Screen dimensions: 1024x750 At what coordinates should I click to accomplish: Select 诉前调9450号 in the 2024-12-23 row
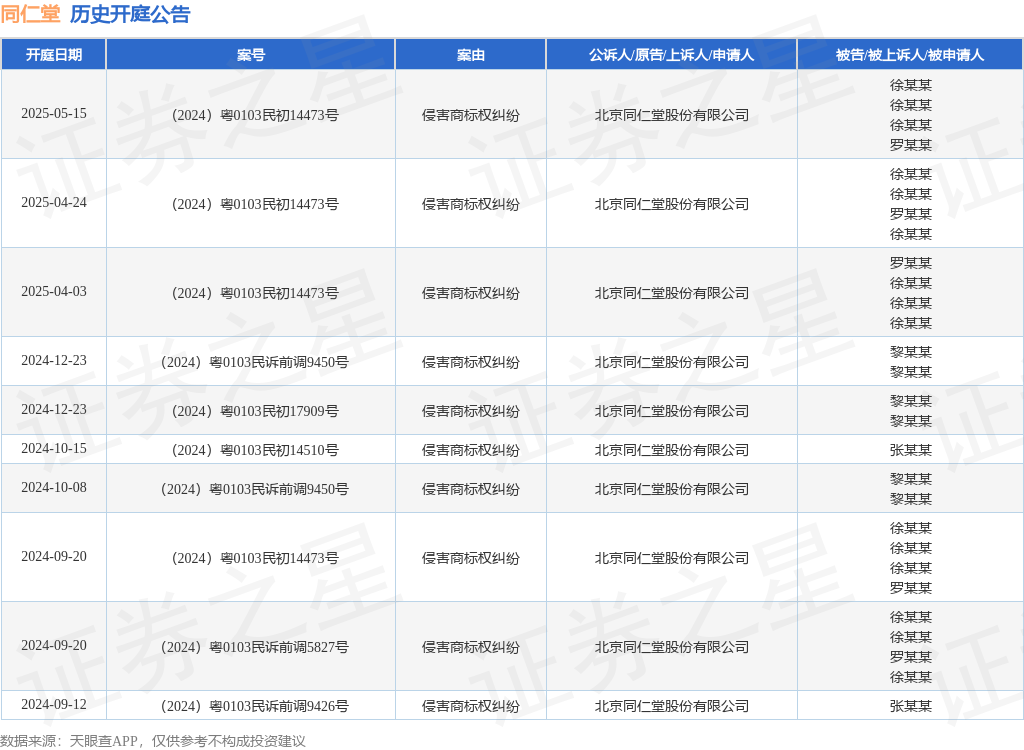tap(255, 362)
